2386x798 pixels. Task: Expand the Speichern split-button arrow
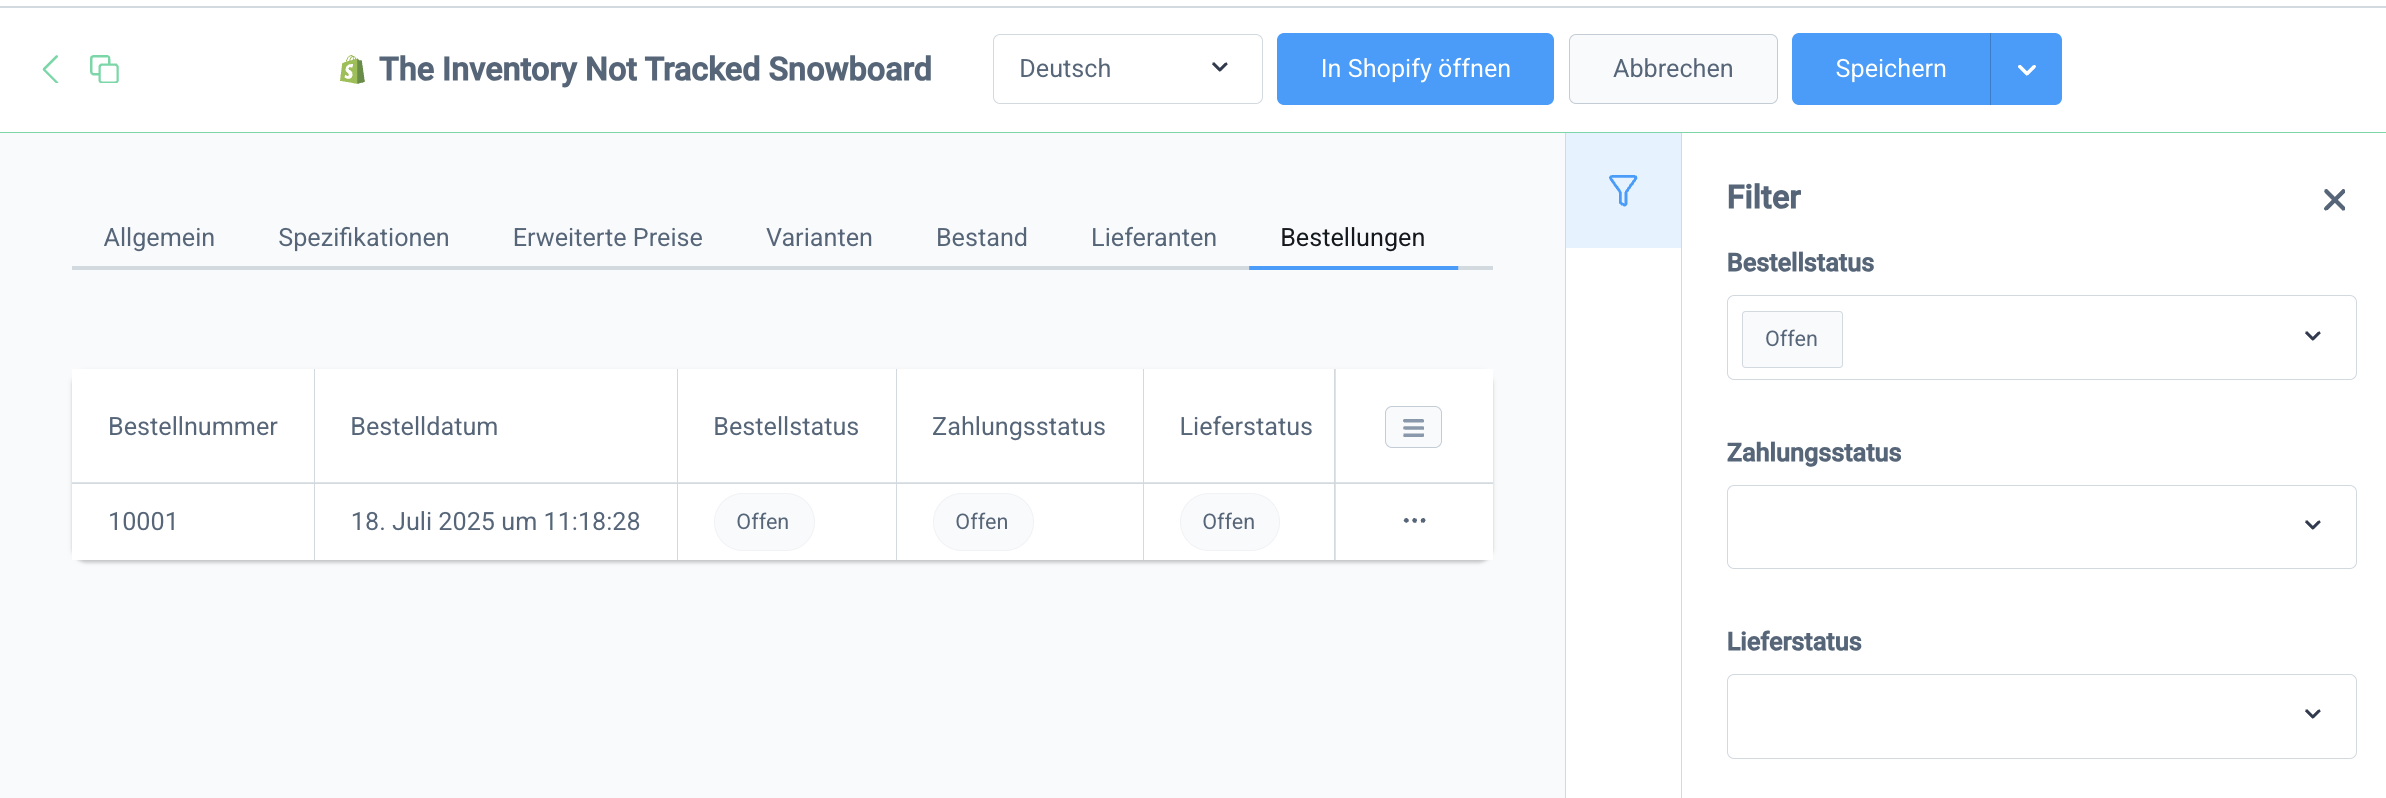coord(2026,69)
